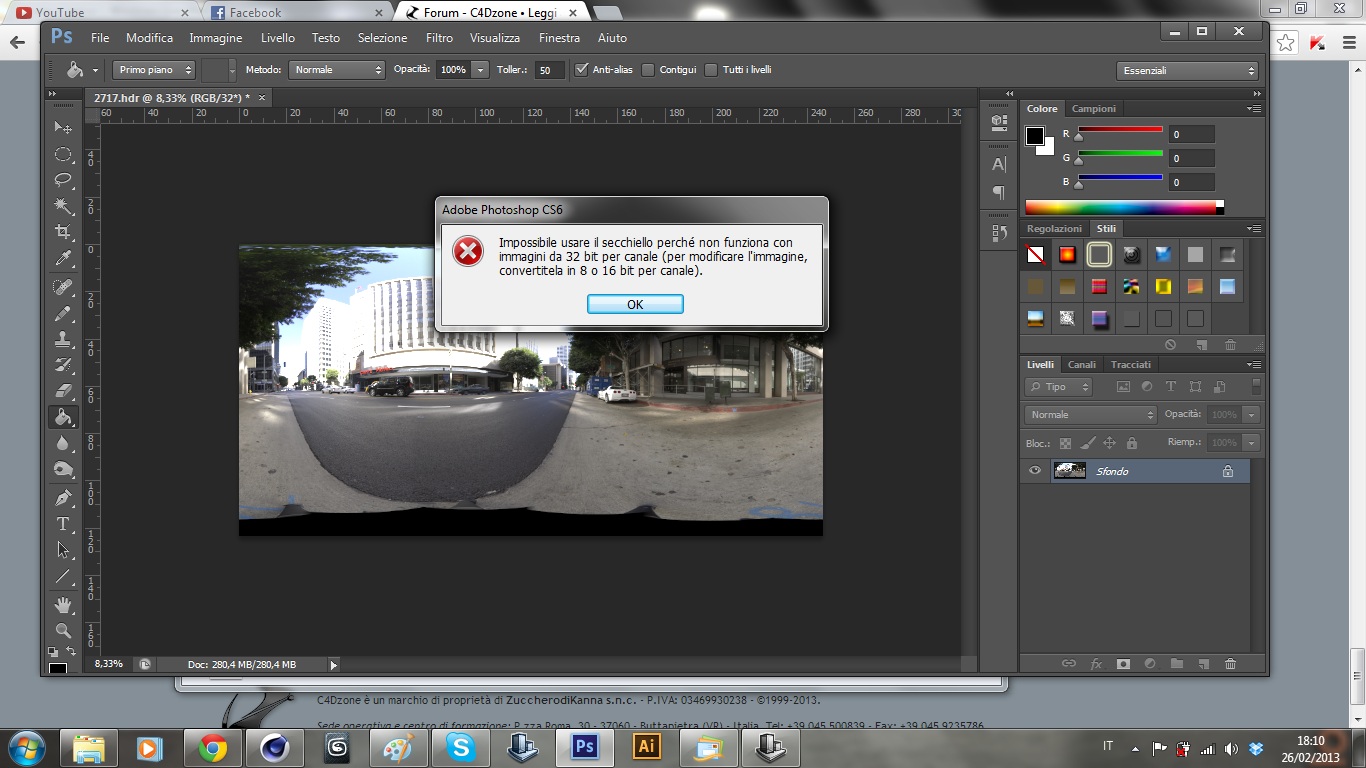Click OK in the error dialog
The image size is (1366, 768).
coord(635,304)
